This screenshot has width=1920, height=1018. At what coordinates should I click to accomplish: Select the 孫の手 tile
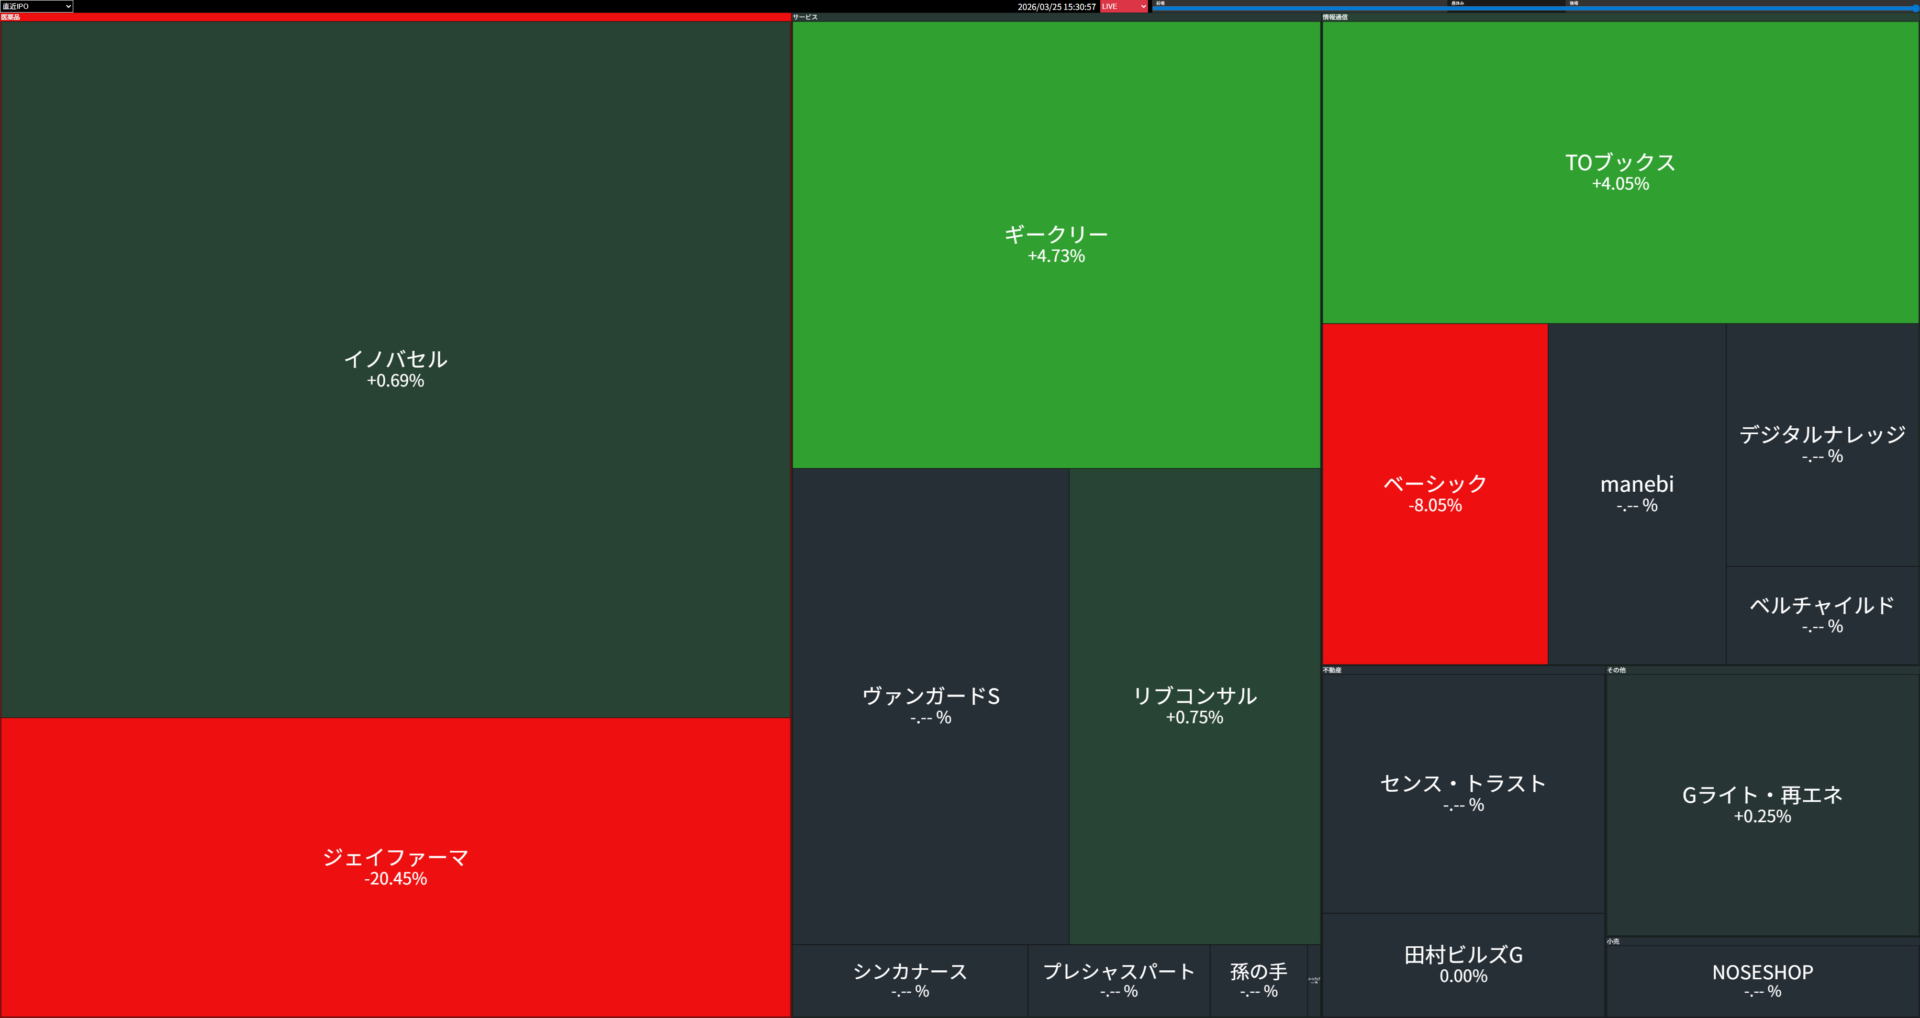click(x=1258, y=980)
